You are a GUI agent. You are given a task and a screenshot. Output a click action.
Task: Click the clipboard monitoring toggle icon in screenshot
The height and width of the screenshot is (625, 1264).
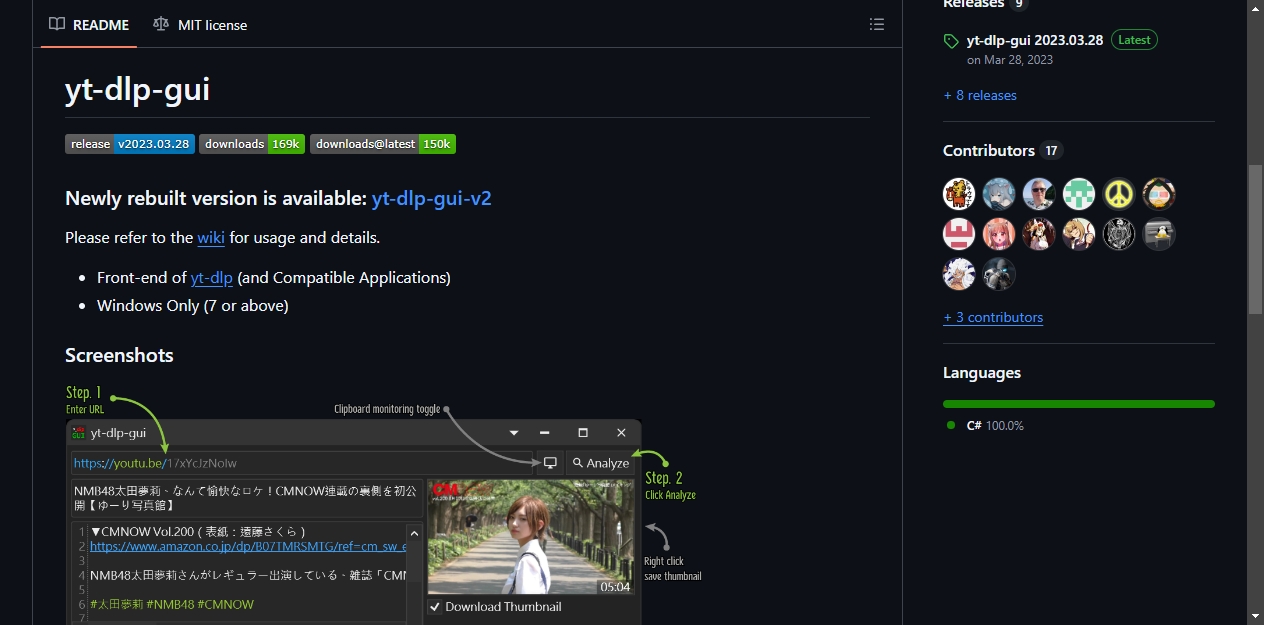550,463
